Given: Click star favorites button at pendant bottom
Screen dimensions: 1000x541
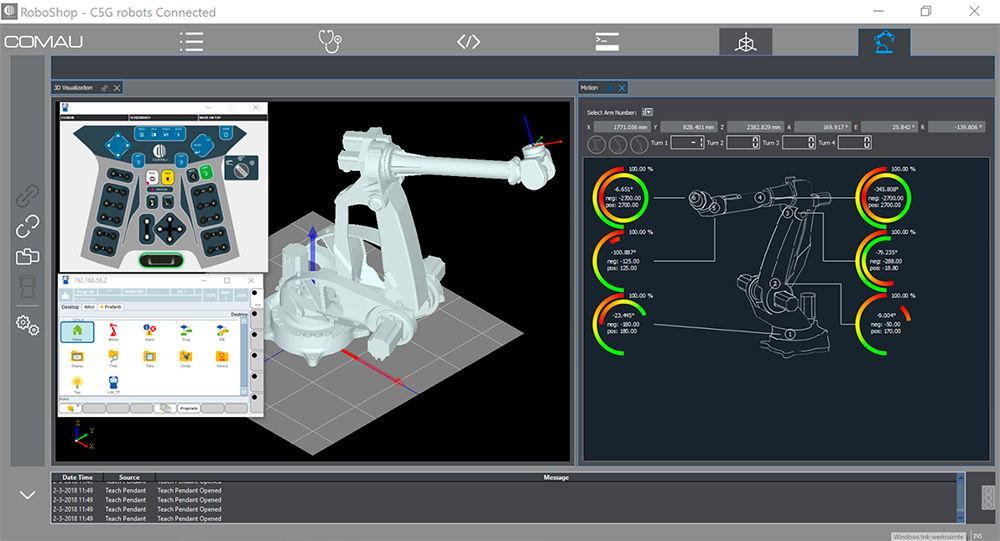Looking at the screenshot, I should pos(70,408).
